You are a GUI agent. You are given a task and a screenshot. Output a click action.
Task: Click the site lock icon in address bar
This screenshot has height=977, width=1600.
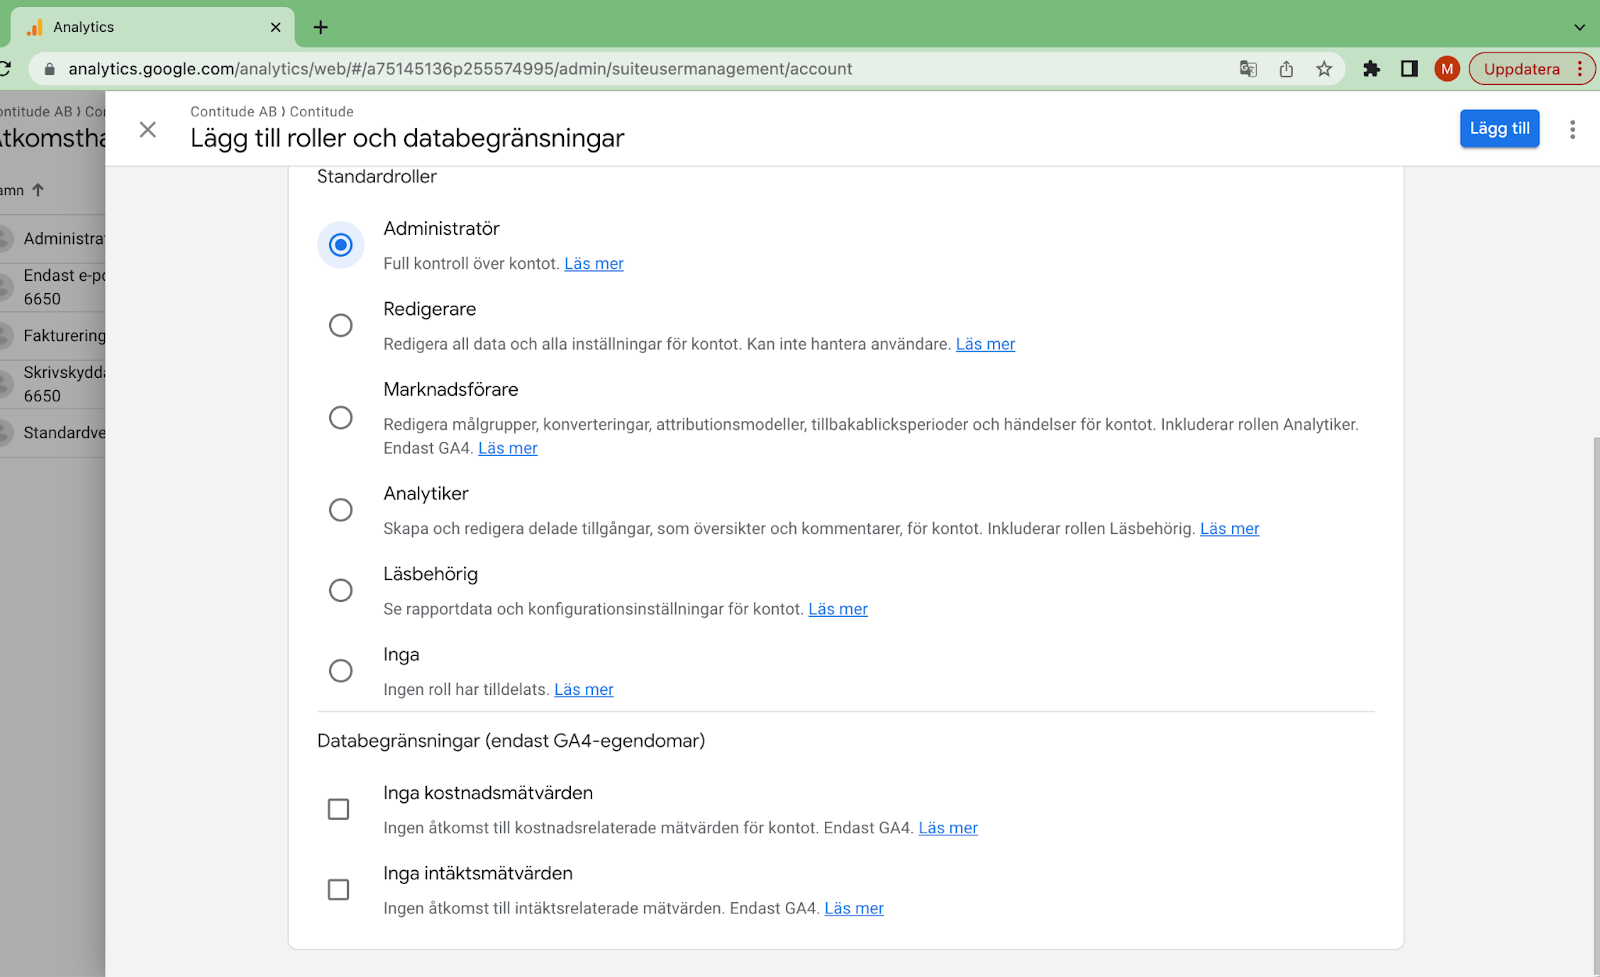tap(49, 69)
